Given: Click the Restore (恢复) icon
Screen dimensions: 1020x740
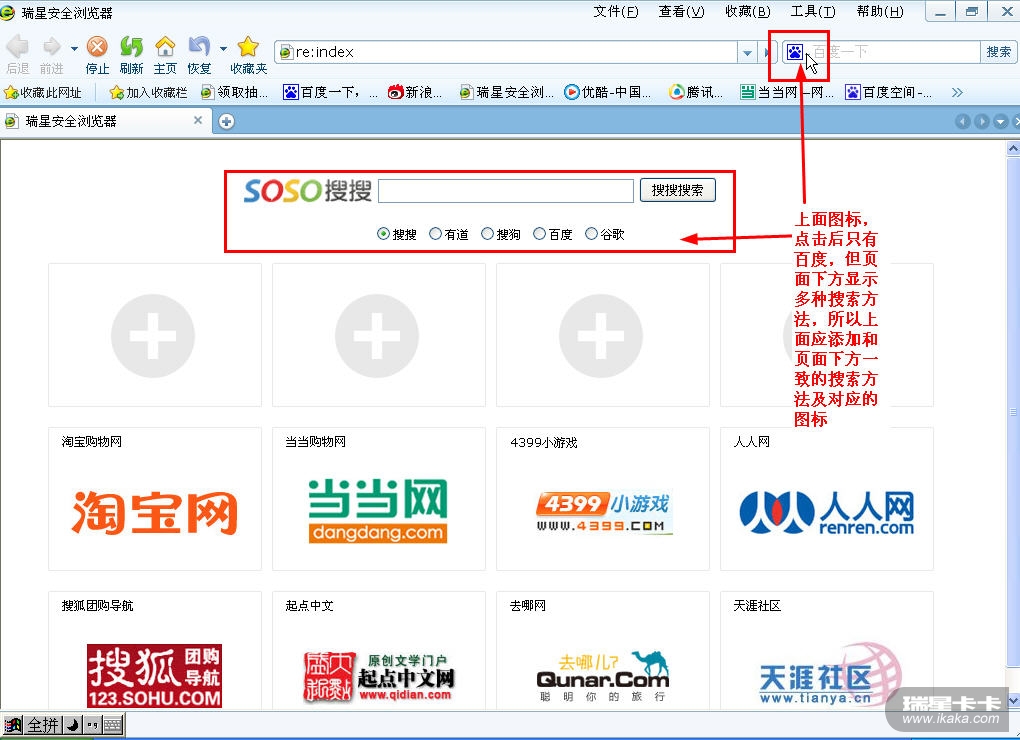Looking at the screenshot, I should (x=199, y=47).
